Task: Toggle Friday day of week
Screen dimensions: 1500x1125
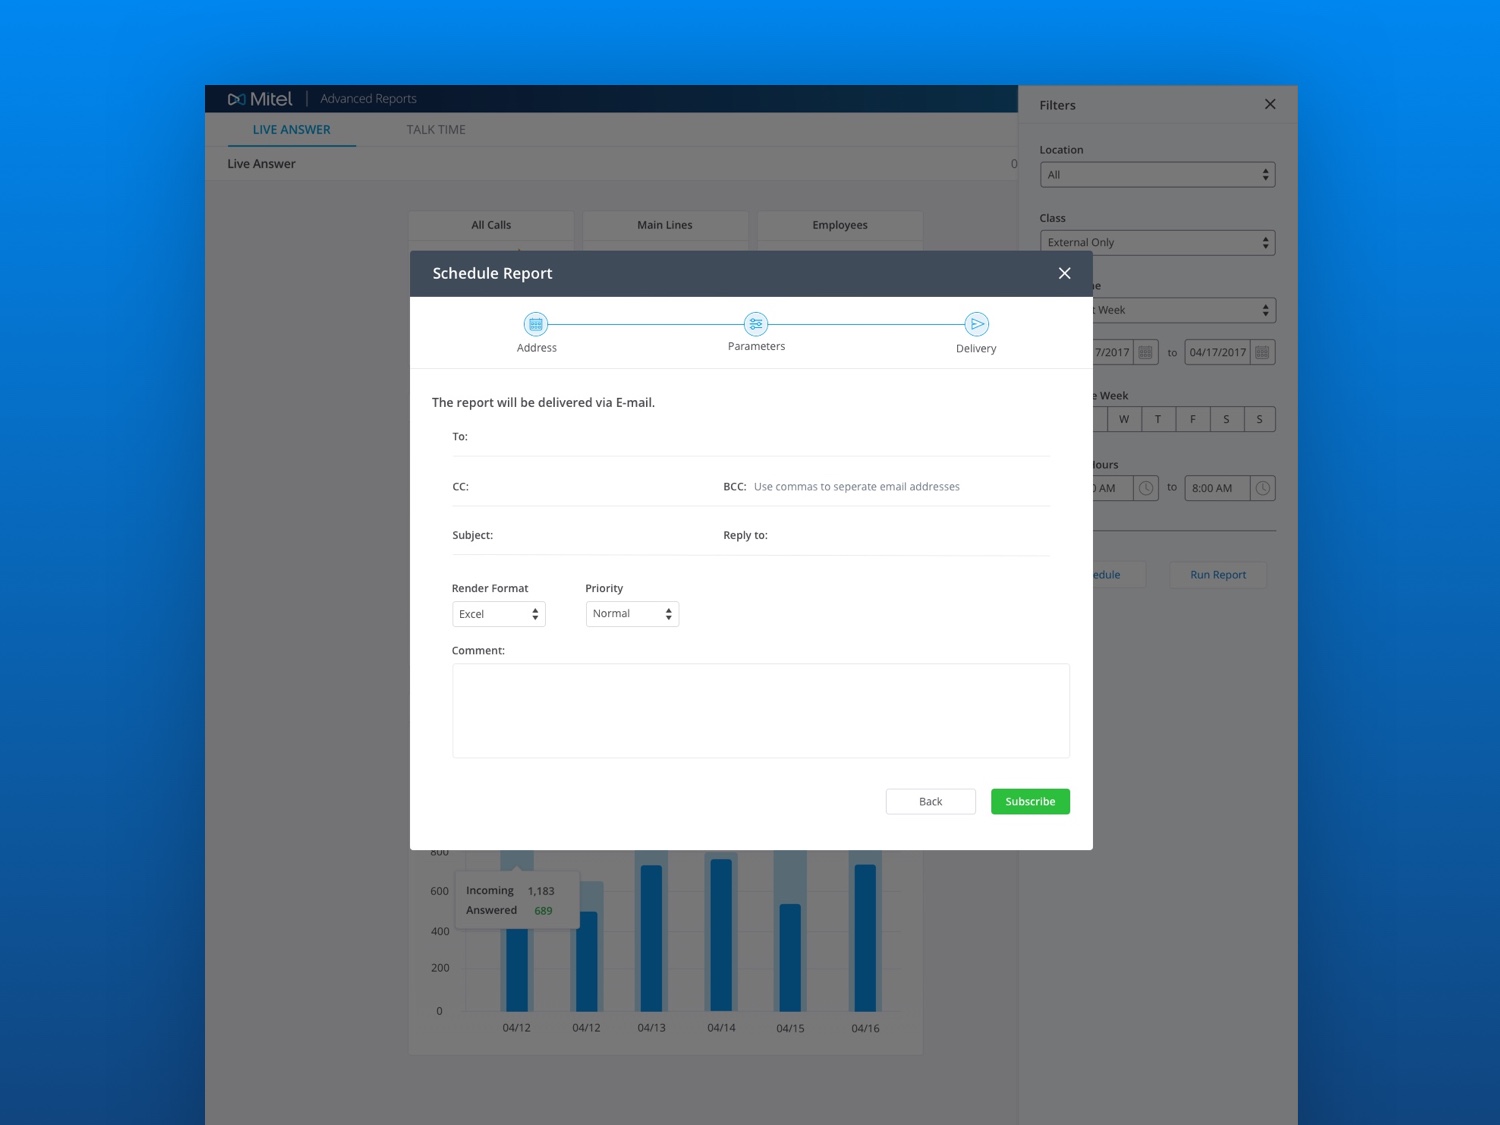Action: [1192, 419]
